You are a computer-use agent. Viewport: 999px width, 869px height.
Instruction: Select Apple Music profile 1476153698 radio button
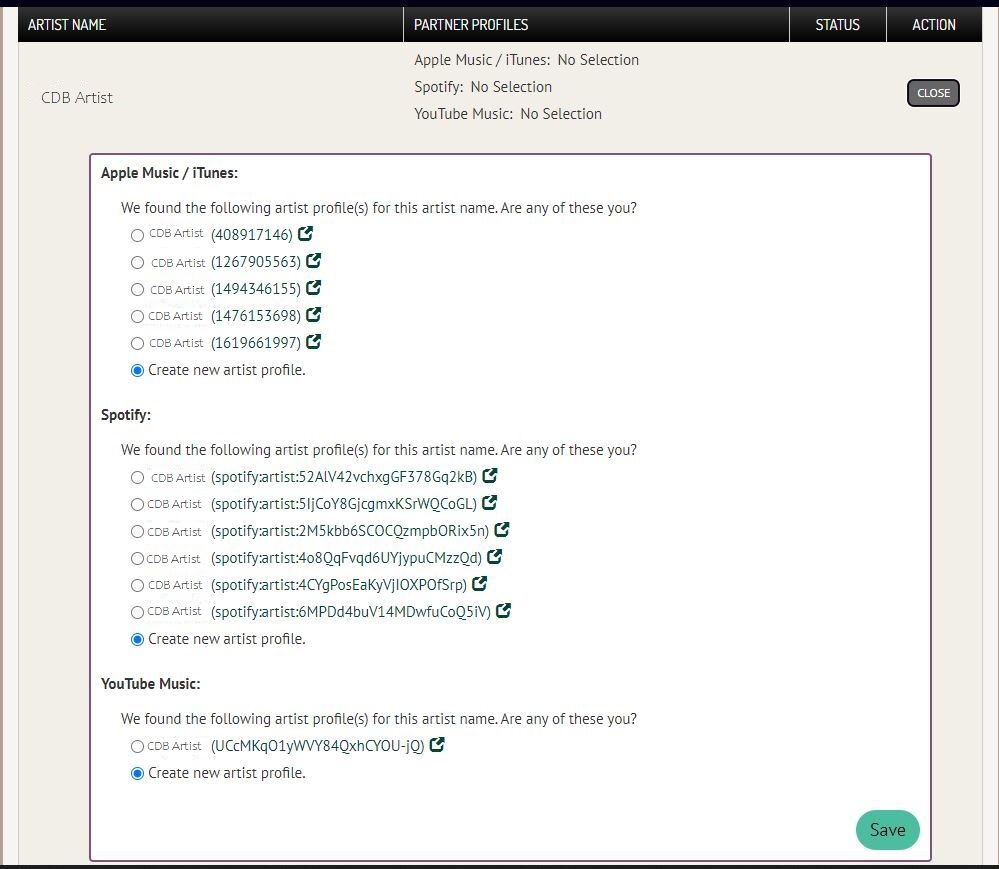pos(137,316)
